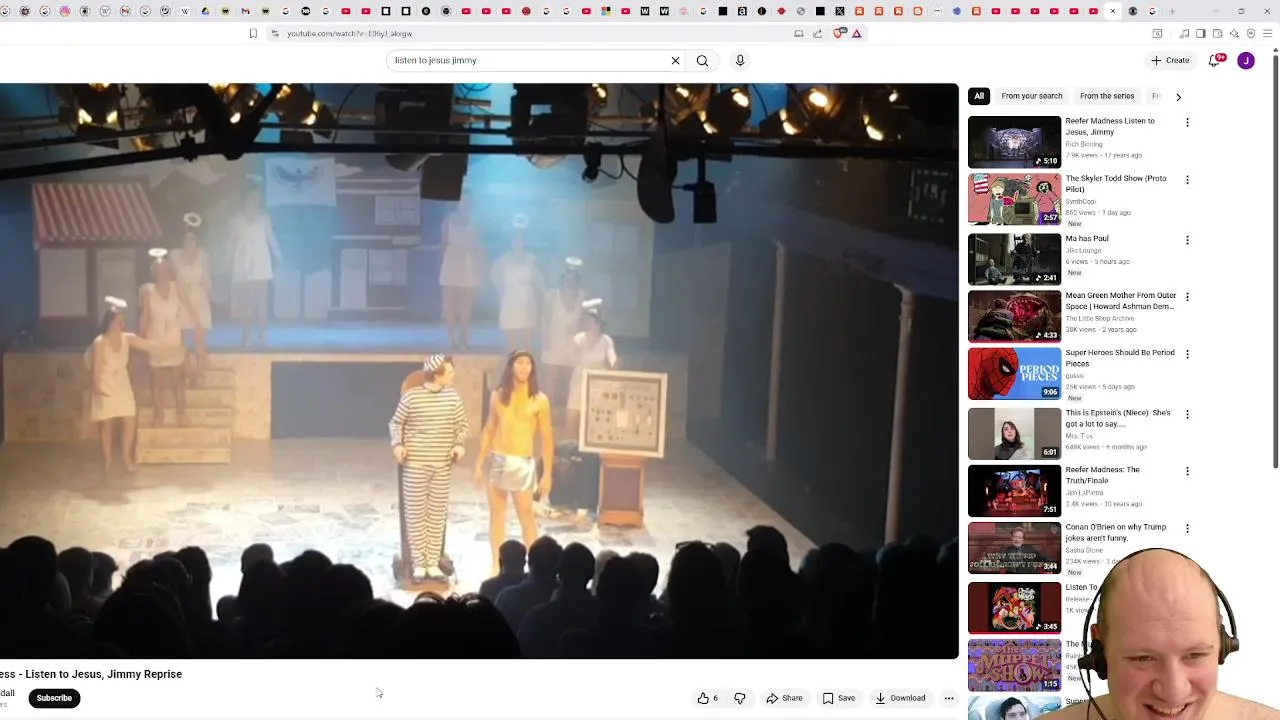Open the purple J account avatar
This screenshot has height=720, width=1280.
(1246, 61)
